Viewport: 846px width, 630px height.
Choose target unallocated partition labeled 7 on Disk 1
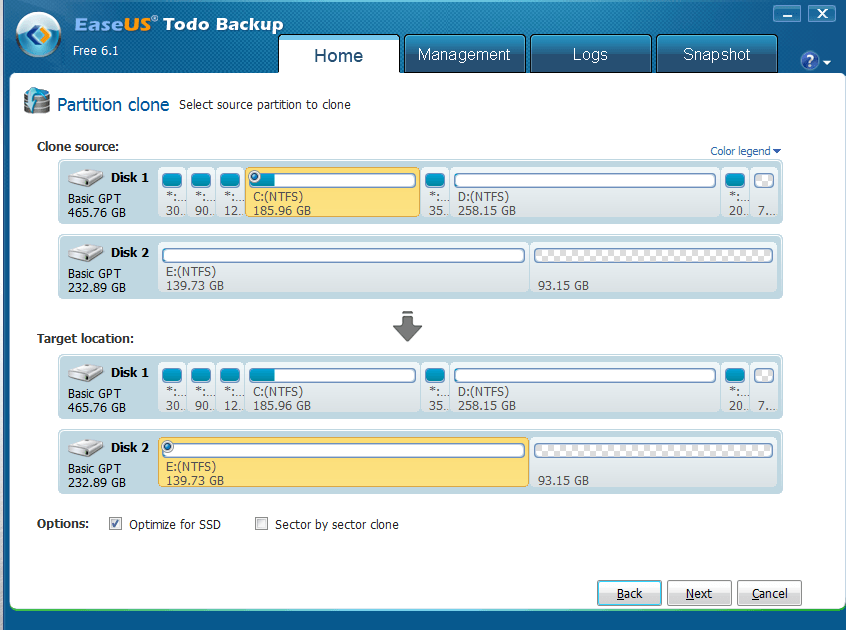click(765, 388)
